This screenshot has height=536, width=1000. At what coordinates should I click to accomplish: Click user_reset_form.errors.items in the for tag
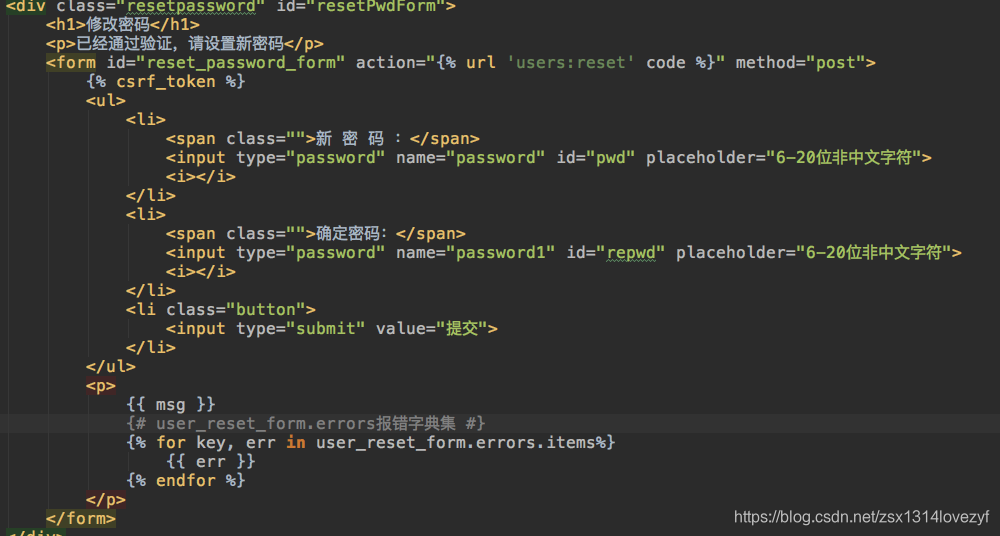click(455, 442)
